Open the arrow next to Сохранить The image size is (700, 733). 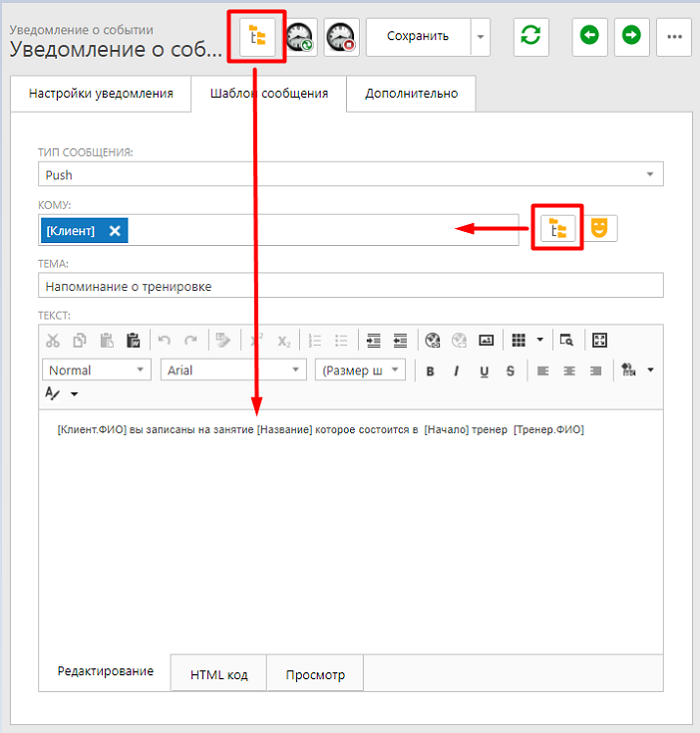[x=480, y=37]
